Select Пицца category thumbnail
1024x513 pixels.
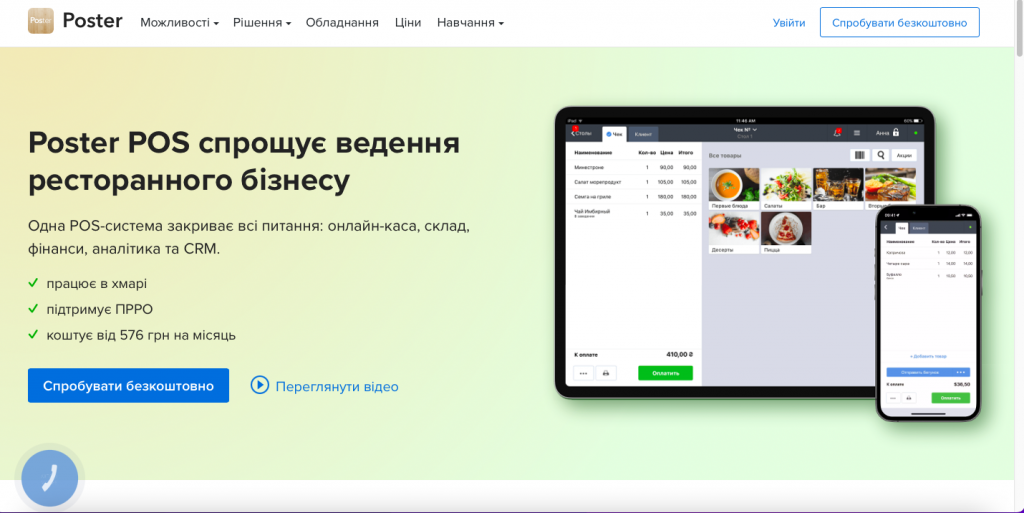point(786,233)
